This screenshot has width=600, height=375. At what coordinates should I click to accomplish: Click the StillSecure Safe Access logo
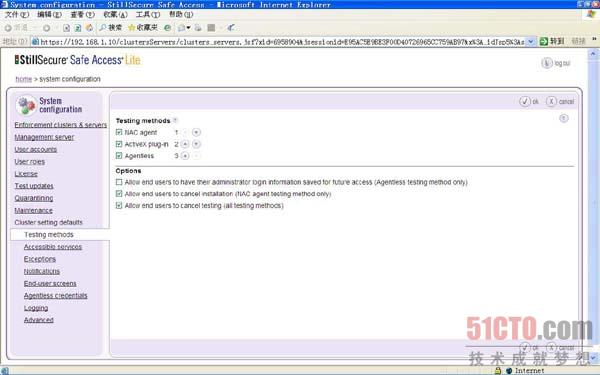78,60
